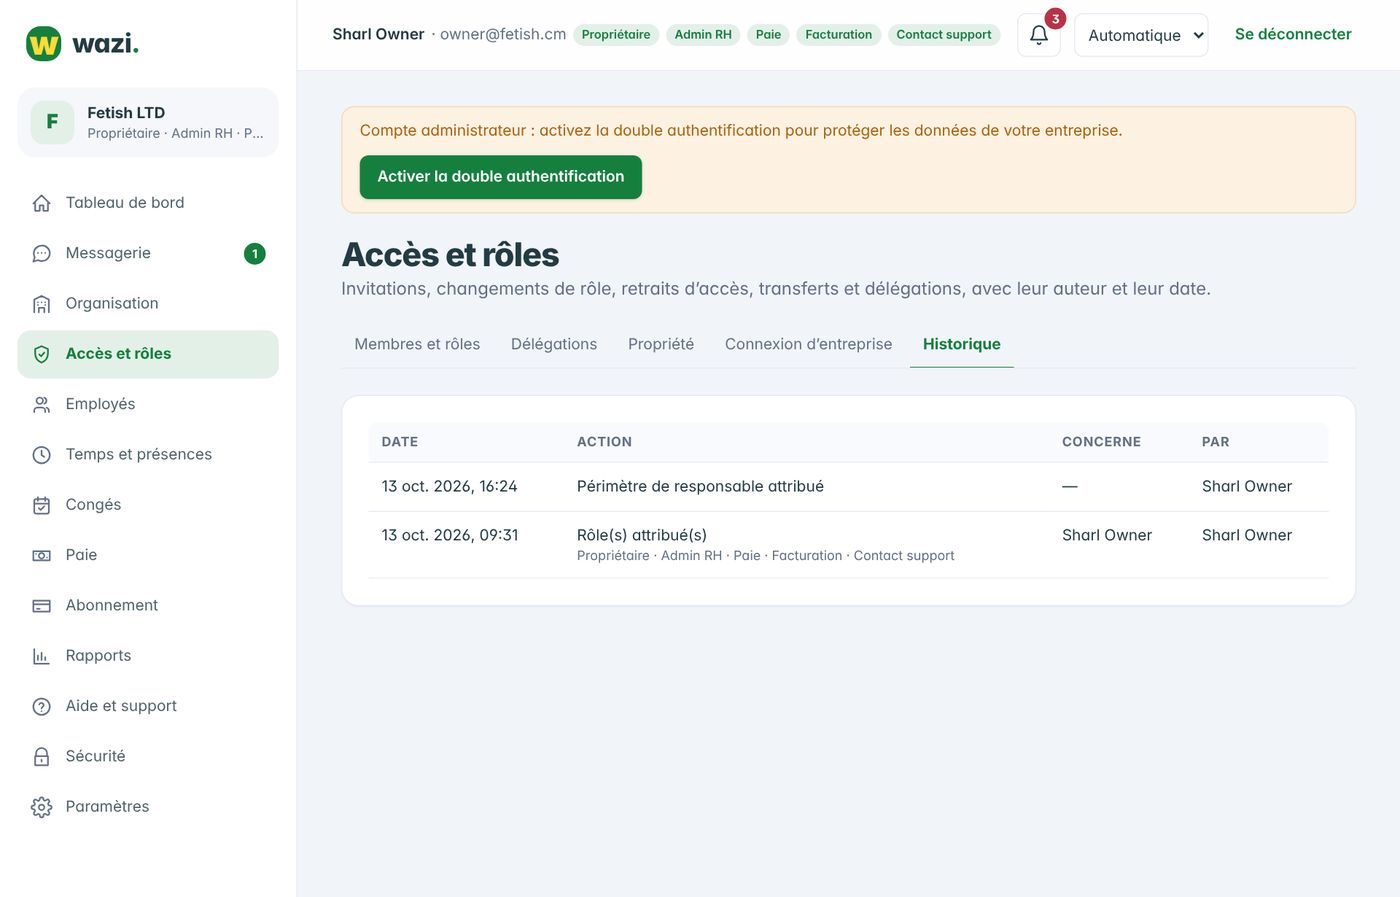Click the Facturation role badge
The height and width of the screenshot is (897, 1400).
pyautogui.click(x=838, y=35)
